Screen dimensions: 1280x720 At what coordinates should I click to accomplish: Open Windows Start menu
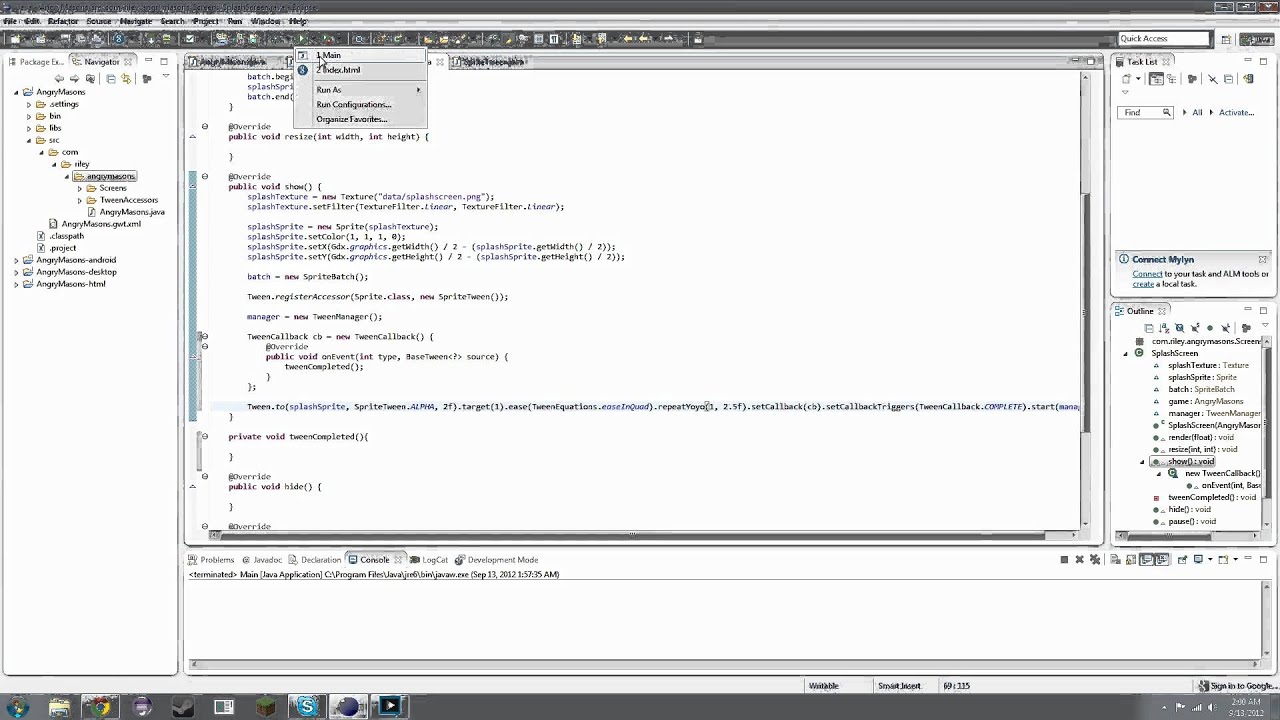[17, 707]
